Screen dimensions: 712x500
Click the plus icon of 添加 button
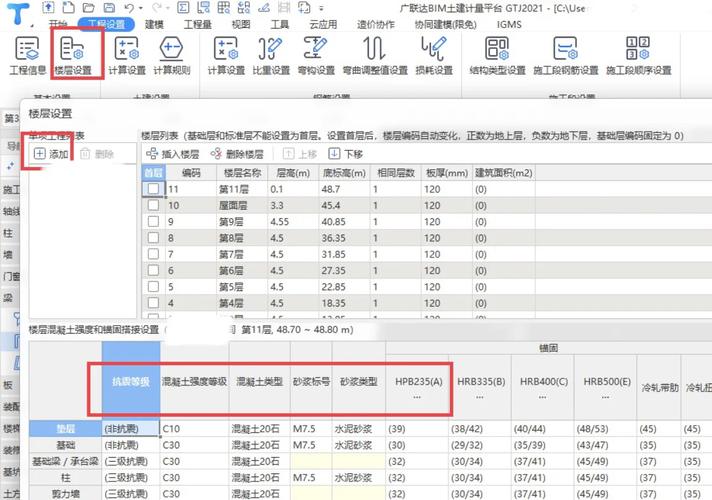[x=40, y=154]
